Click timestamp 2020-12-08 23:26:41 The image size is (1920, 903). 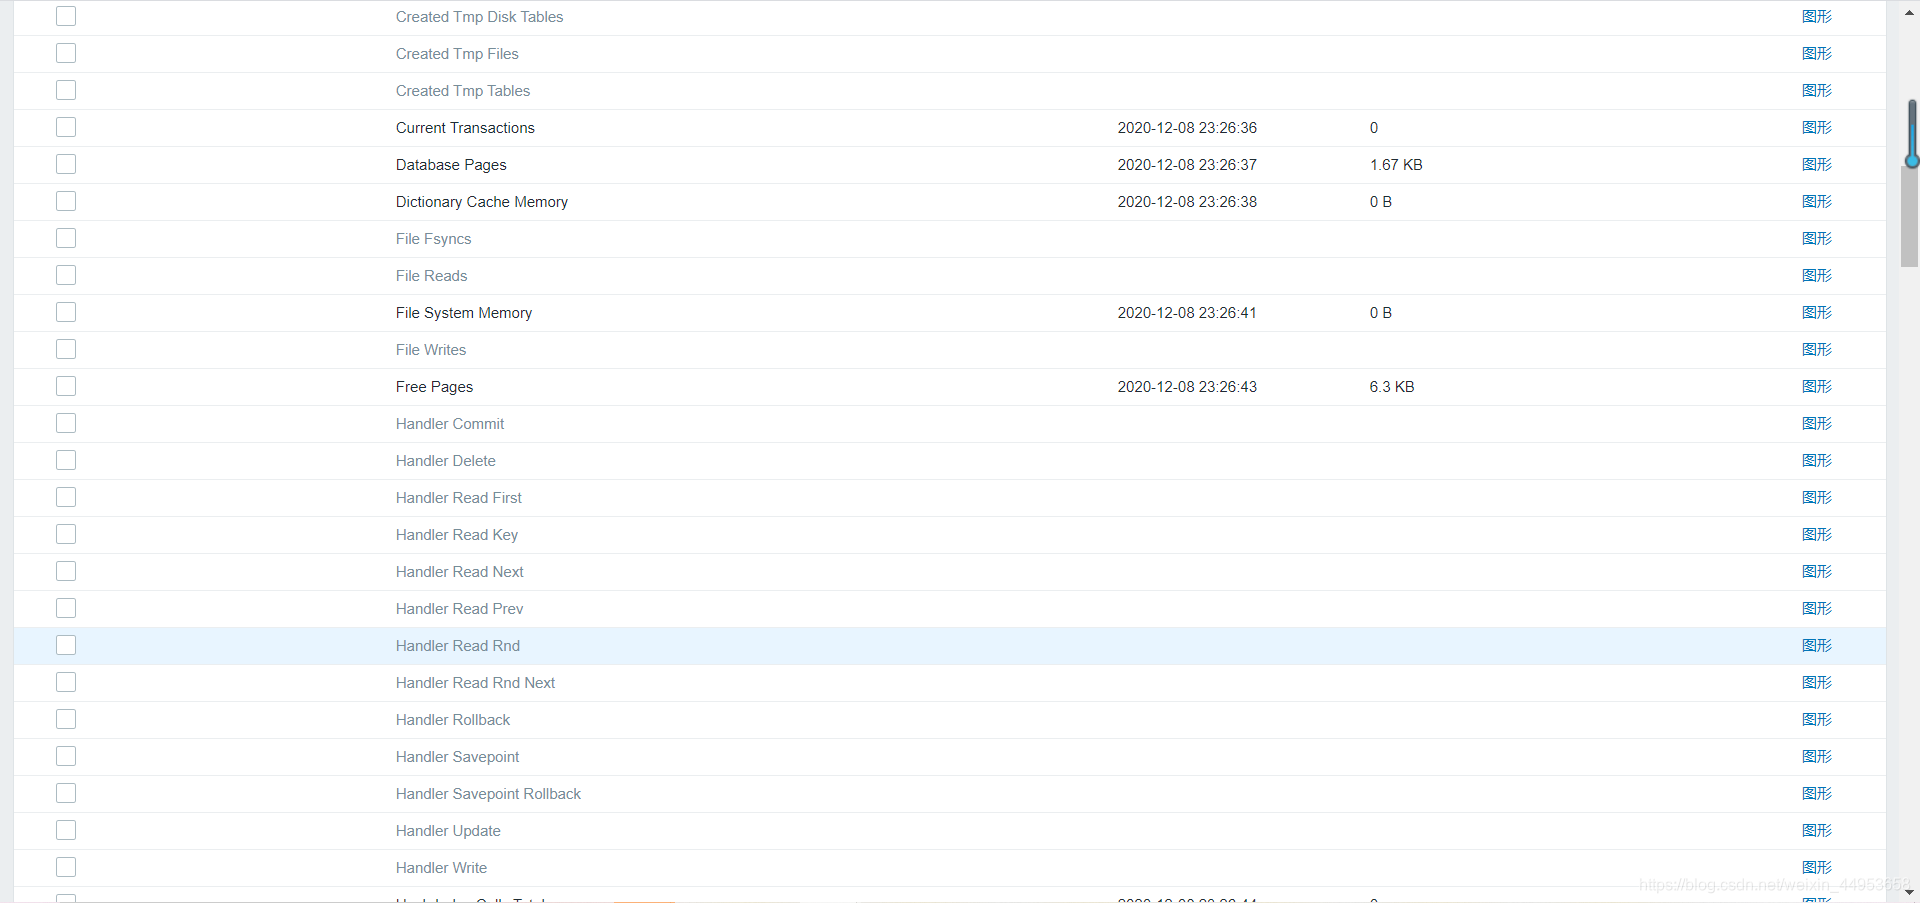tap(1187, 312)
